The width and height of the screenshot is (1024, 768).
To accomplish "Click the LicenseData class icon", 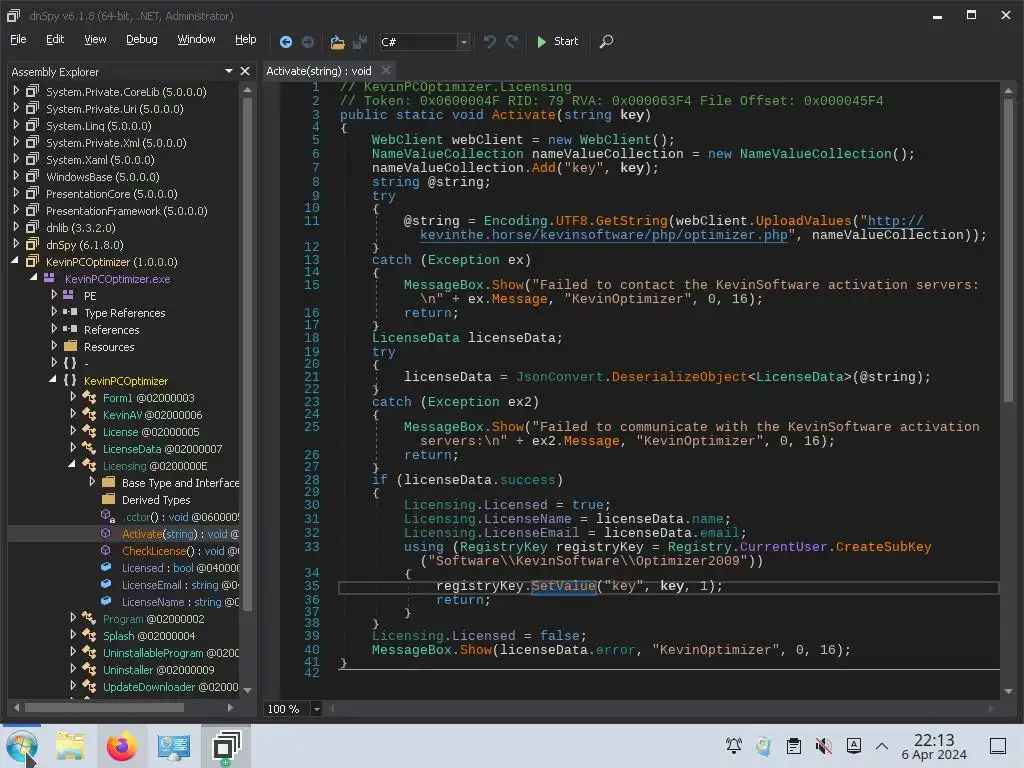I will [x=89, y=448].
